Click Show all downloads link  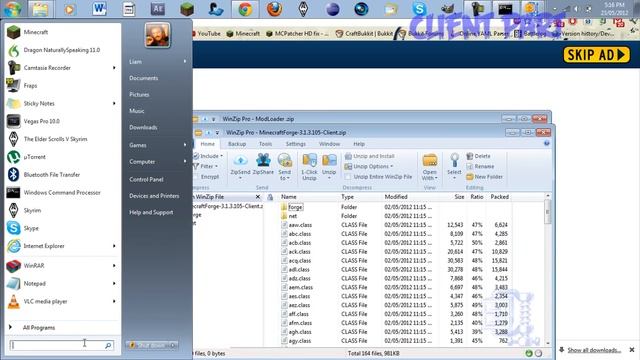tap(594, 350)
